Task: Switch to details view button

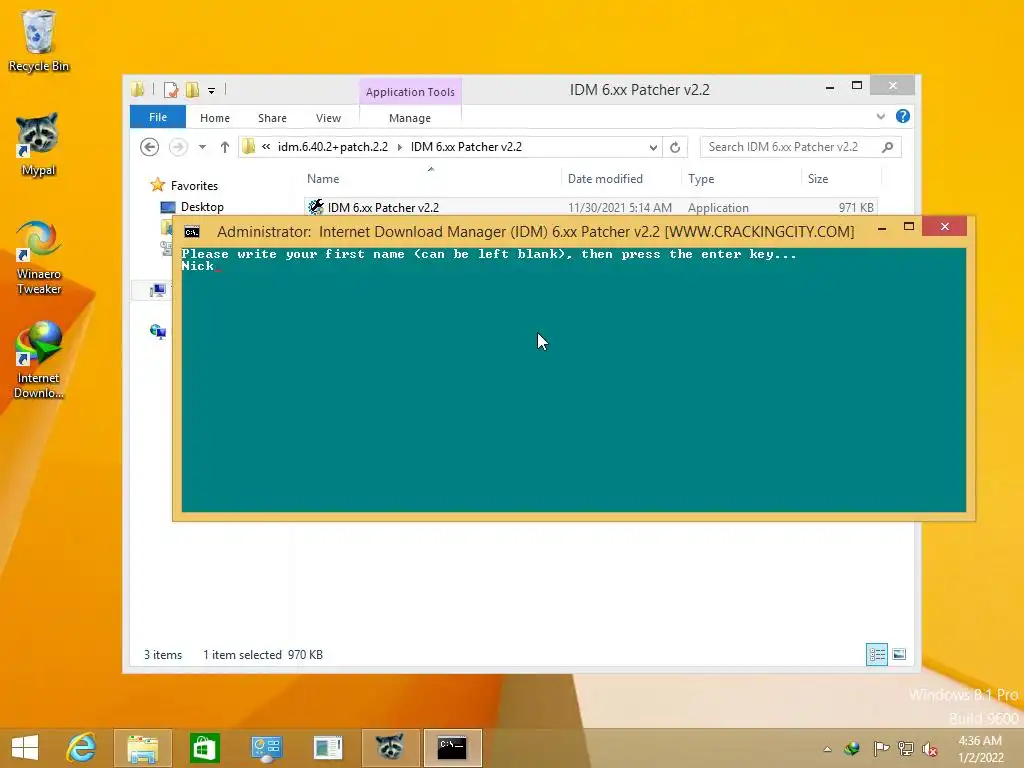Action: pyautogui.click(x=876, y=654)
